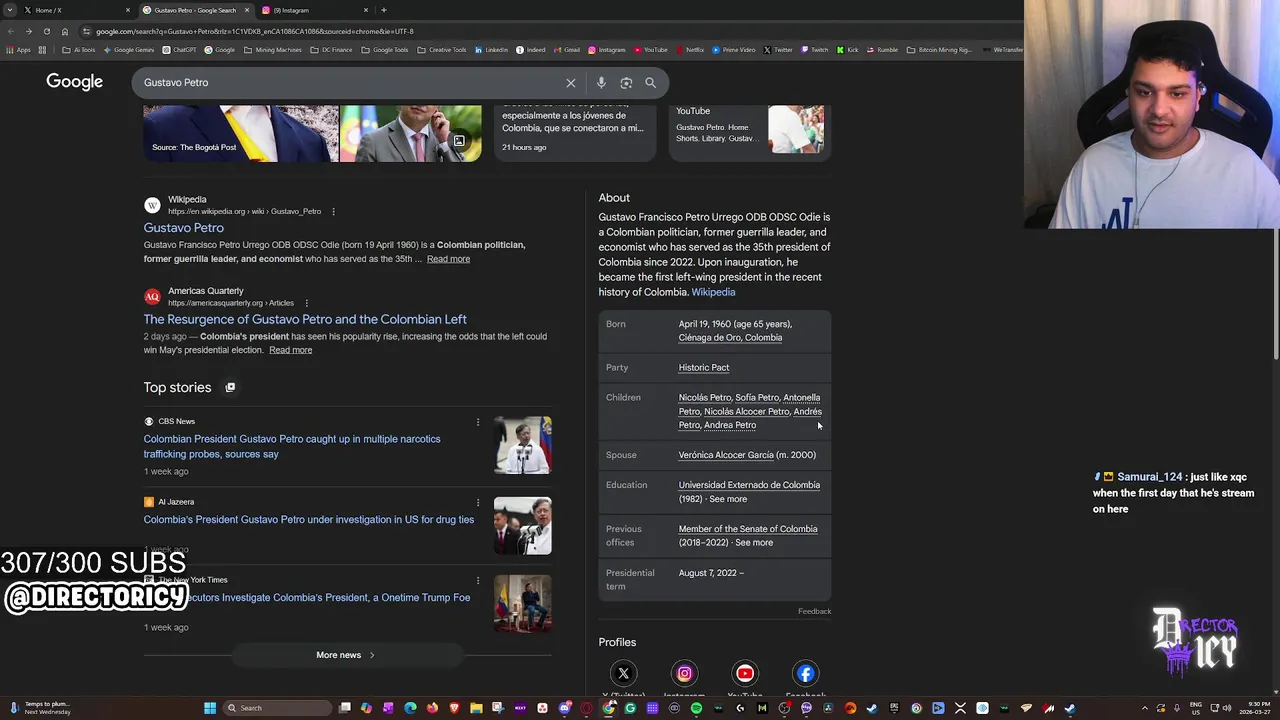Open Google Gemini bookmark
Image resolution: width=1280 pixels, height=720 pixels.
pos(129,50)
